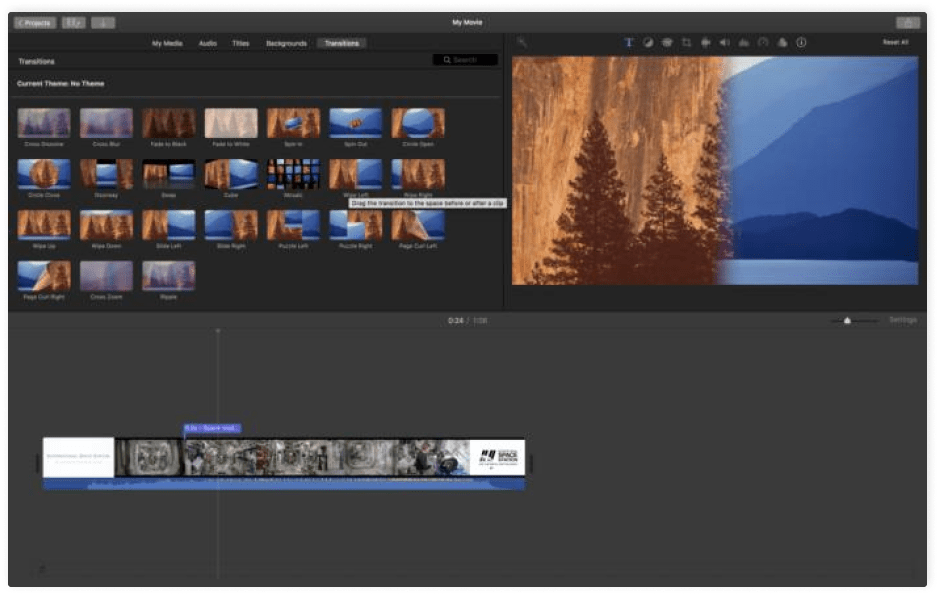Screen dimensions: 939x595
Task: Click Reset All
Action: pos(895,42)
